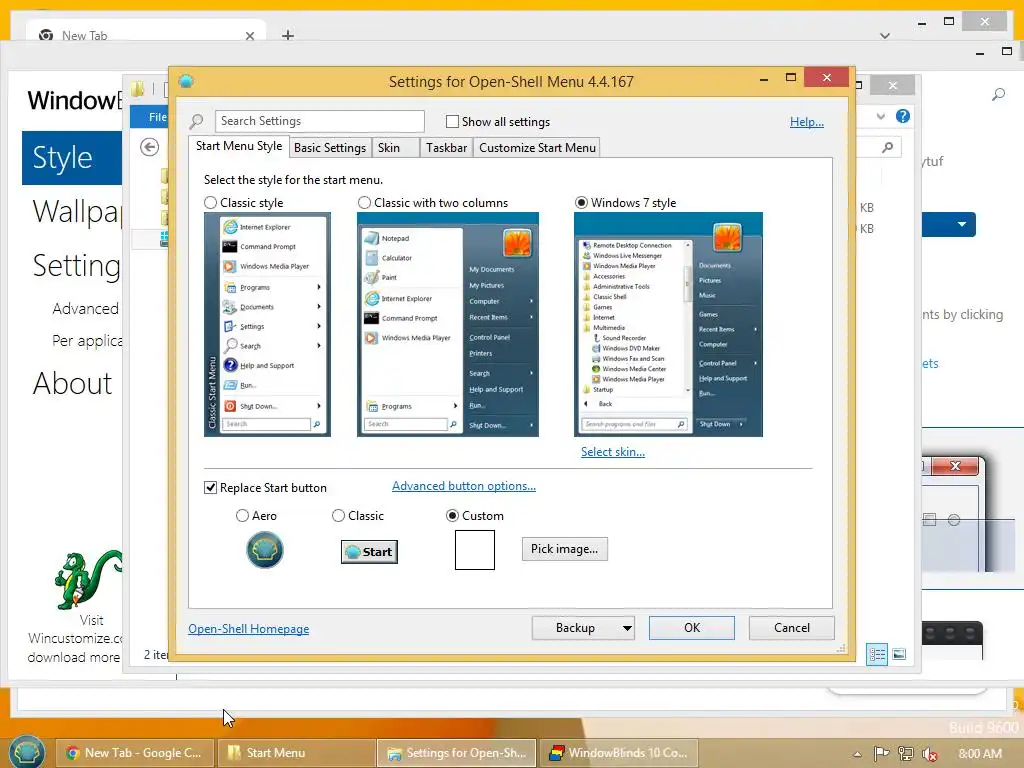Open Customize Start Menu tab
This screenshot has height=768, width=1024.
537,148
